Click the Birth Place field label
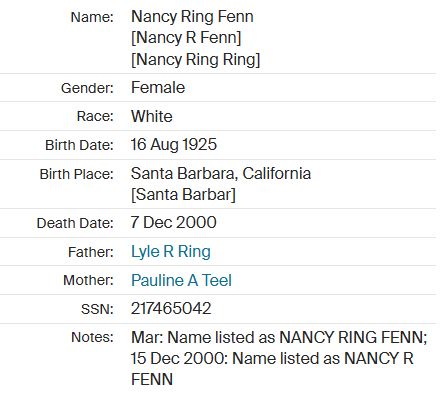Viewport: 441px width, 396px height. (x=77, y=174)
